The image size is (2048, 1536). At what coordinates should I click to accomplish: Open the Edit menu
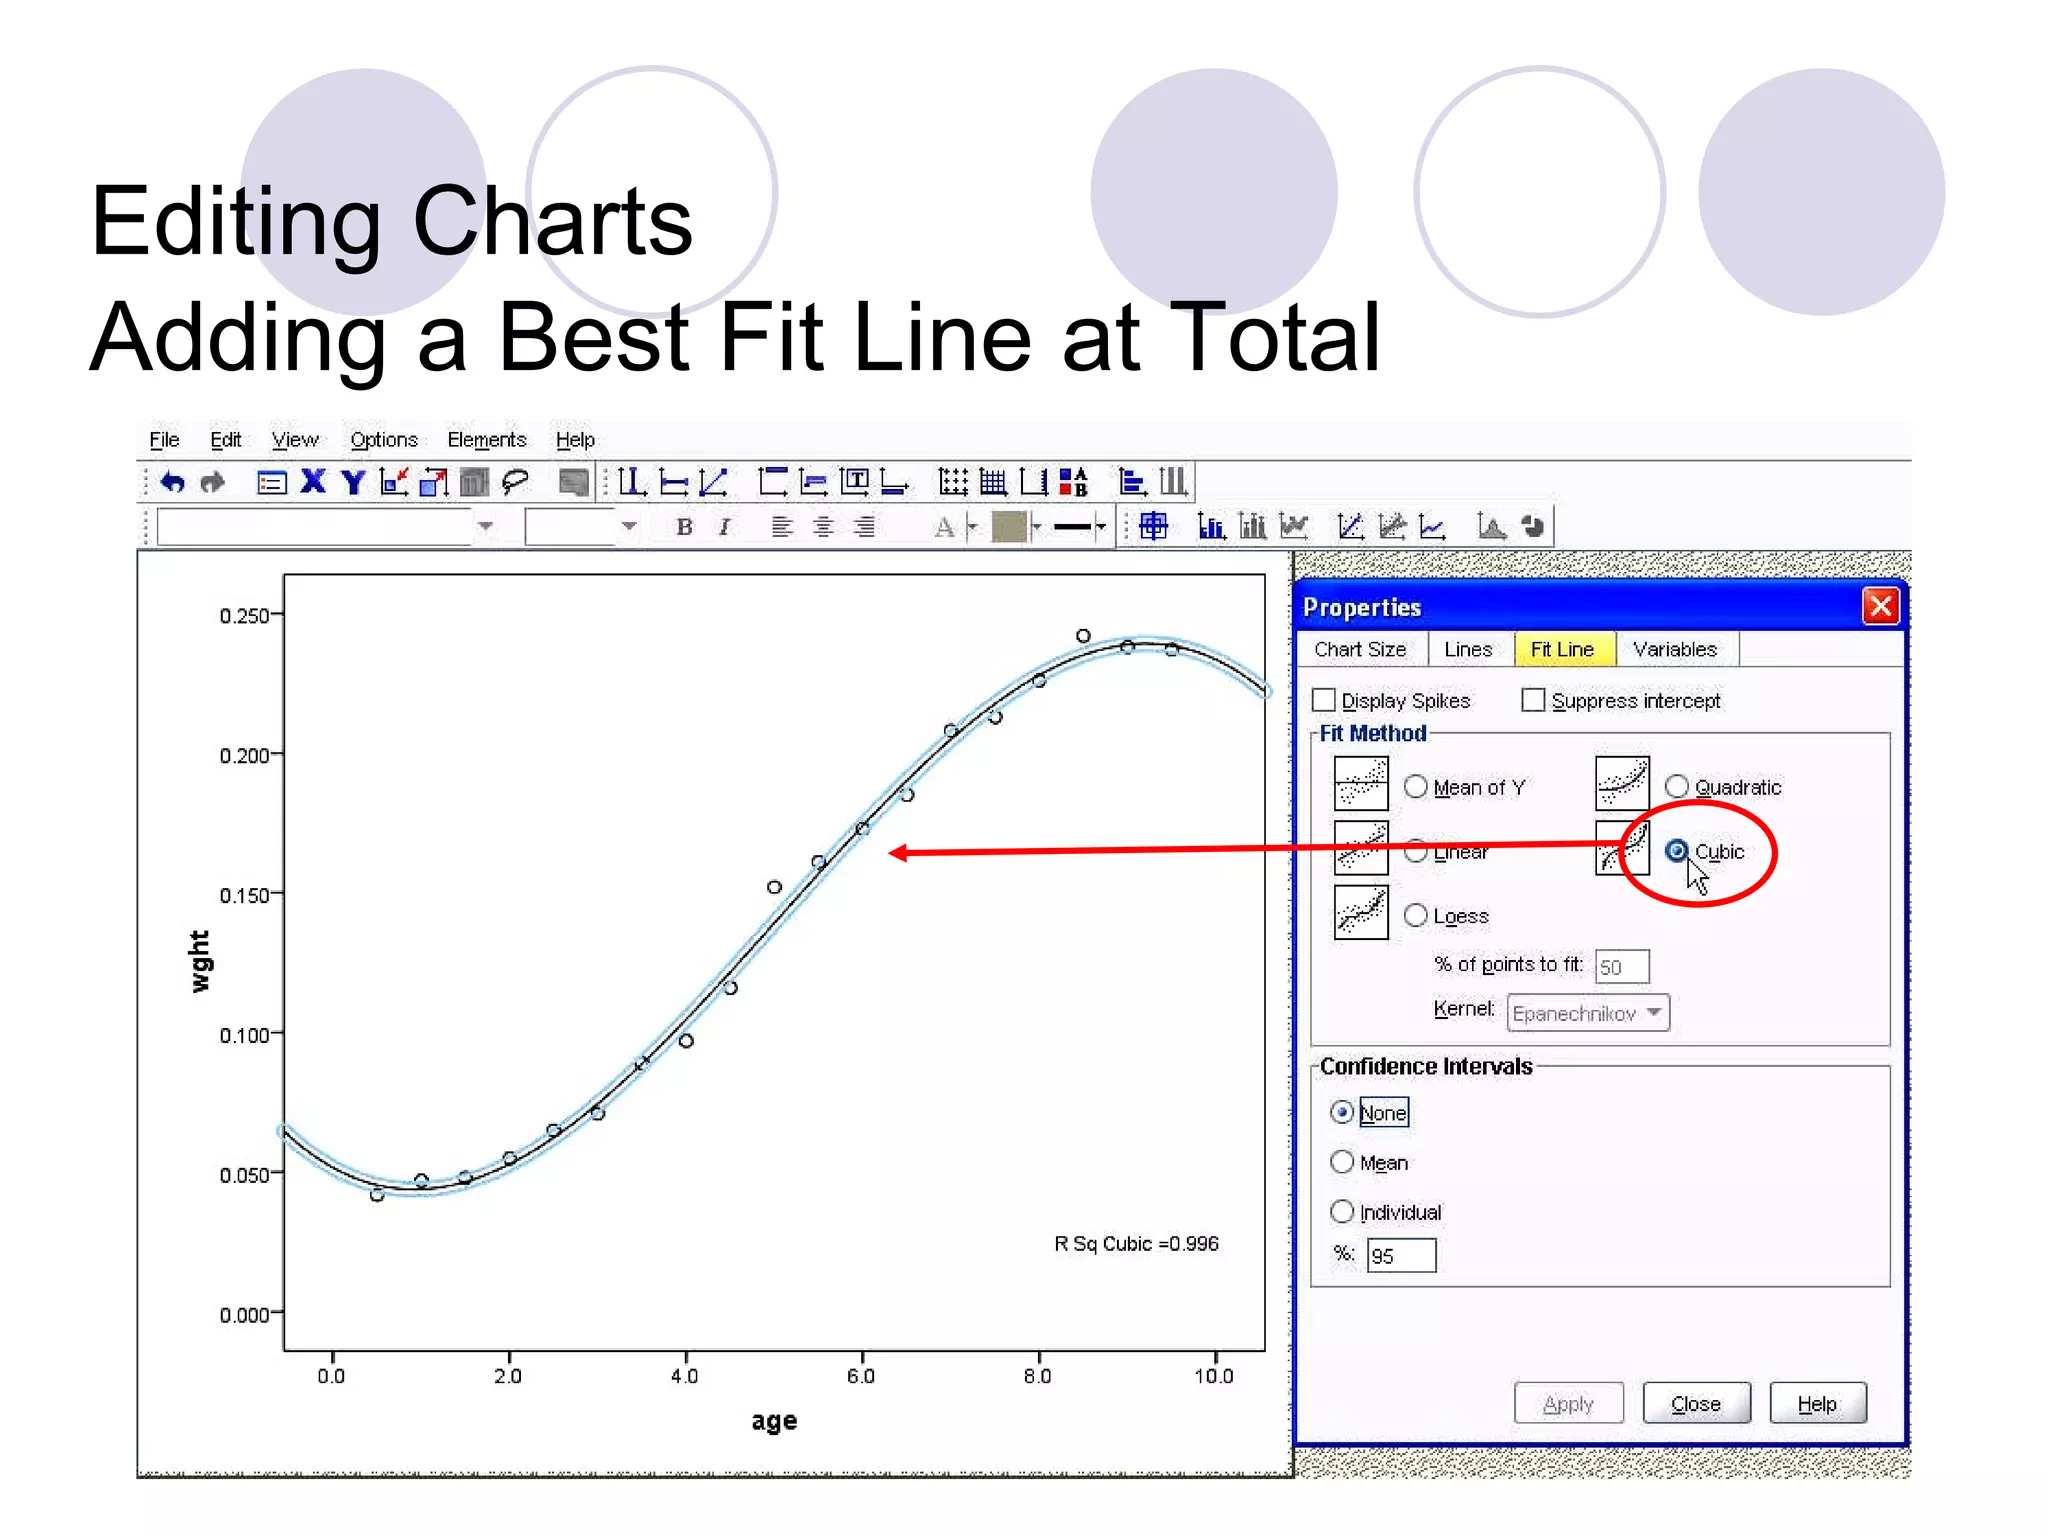click(x=225, y=440)
